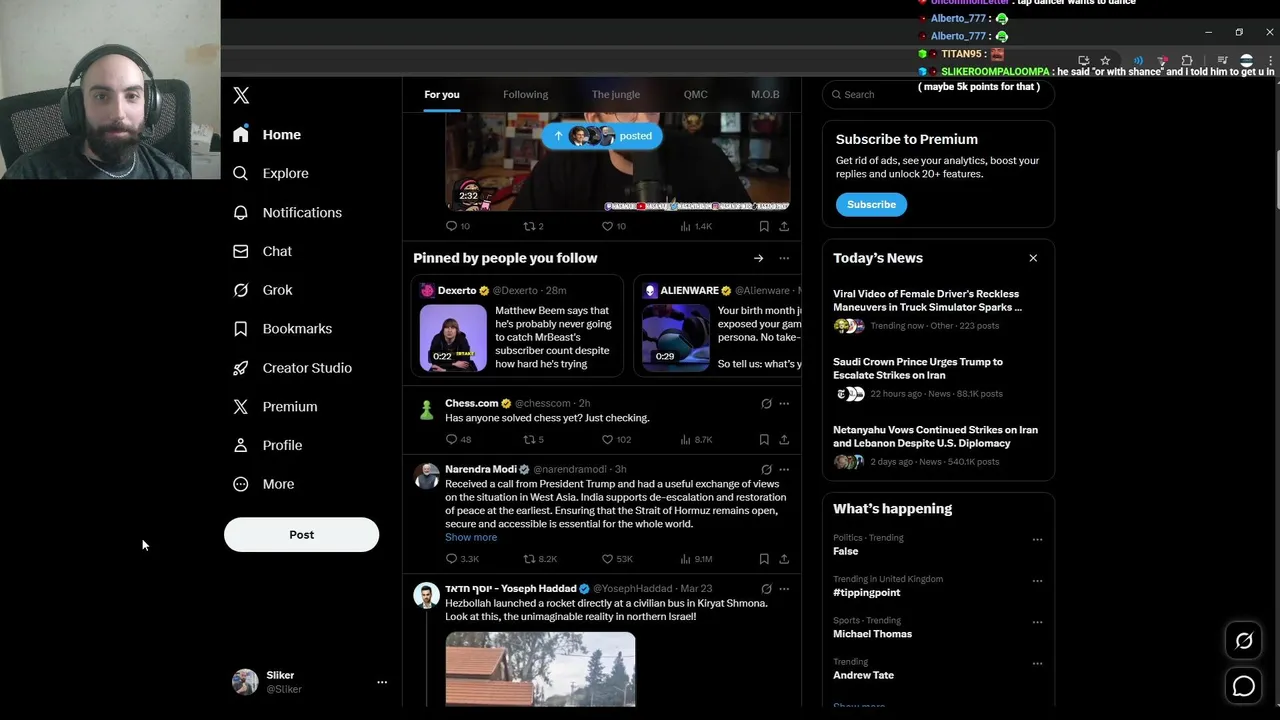Open more menu on Yoseph Haddad post

784,589
